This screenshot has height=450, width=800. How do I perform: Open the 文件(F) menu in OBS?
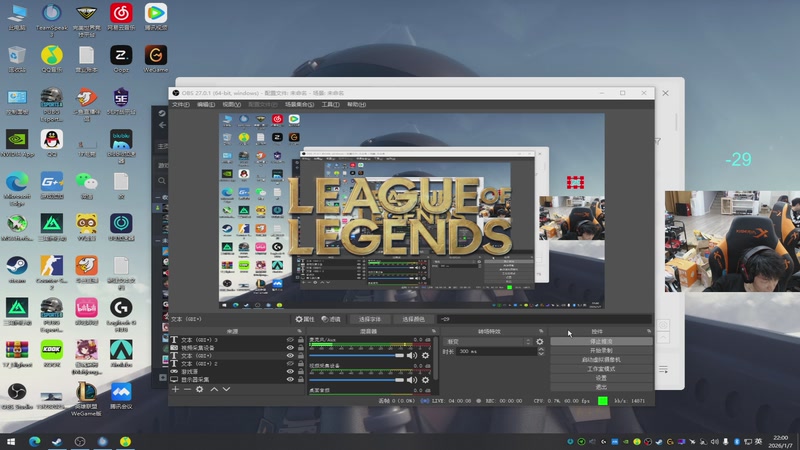[x=180, y=105]
